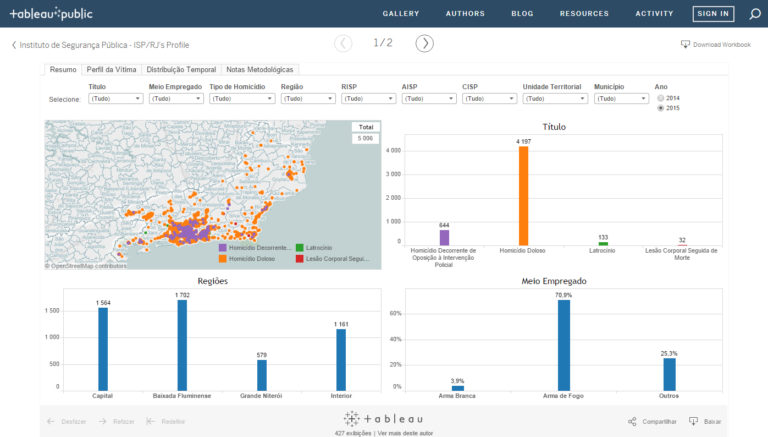Click the orange Homicídio Doloso bar
The width and height of the screenshot is (768, 437).
coord(523,195)
